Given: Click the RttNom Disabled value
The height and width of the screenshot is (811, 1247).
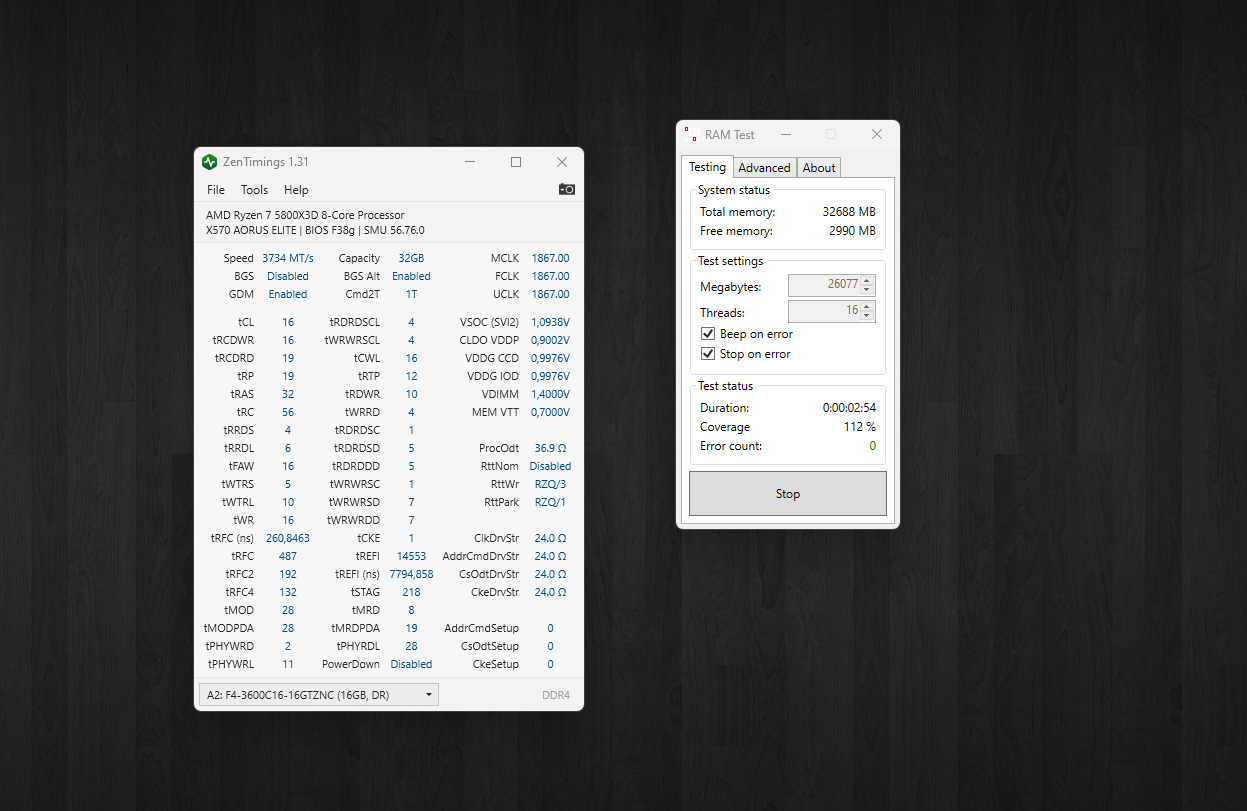Looking at the screenshot, I should [551, 466].
